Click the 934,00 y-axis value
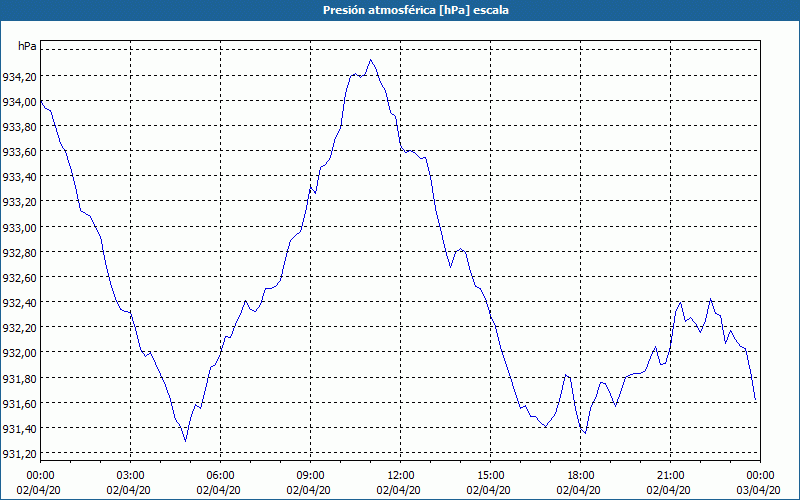The height and width of the screenshot is (500, 800). (x=19, y=102)
